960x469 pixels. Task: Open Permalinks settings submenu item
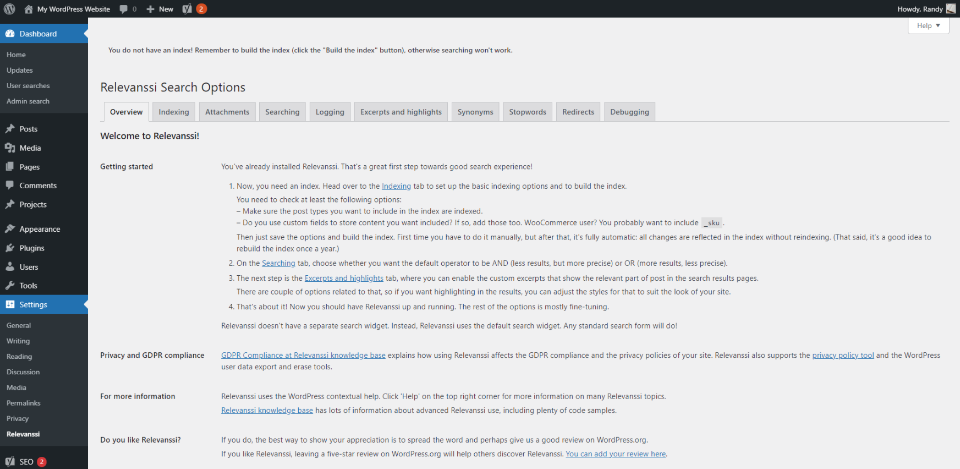coord(23,403)
